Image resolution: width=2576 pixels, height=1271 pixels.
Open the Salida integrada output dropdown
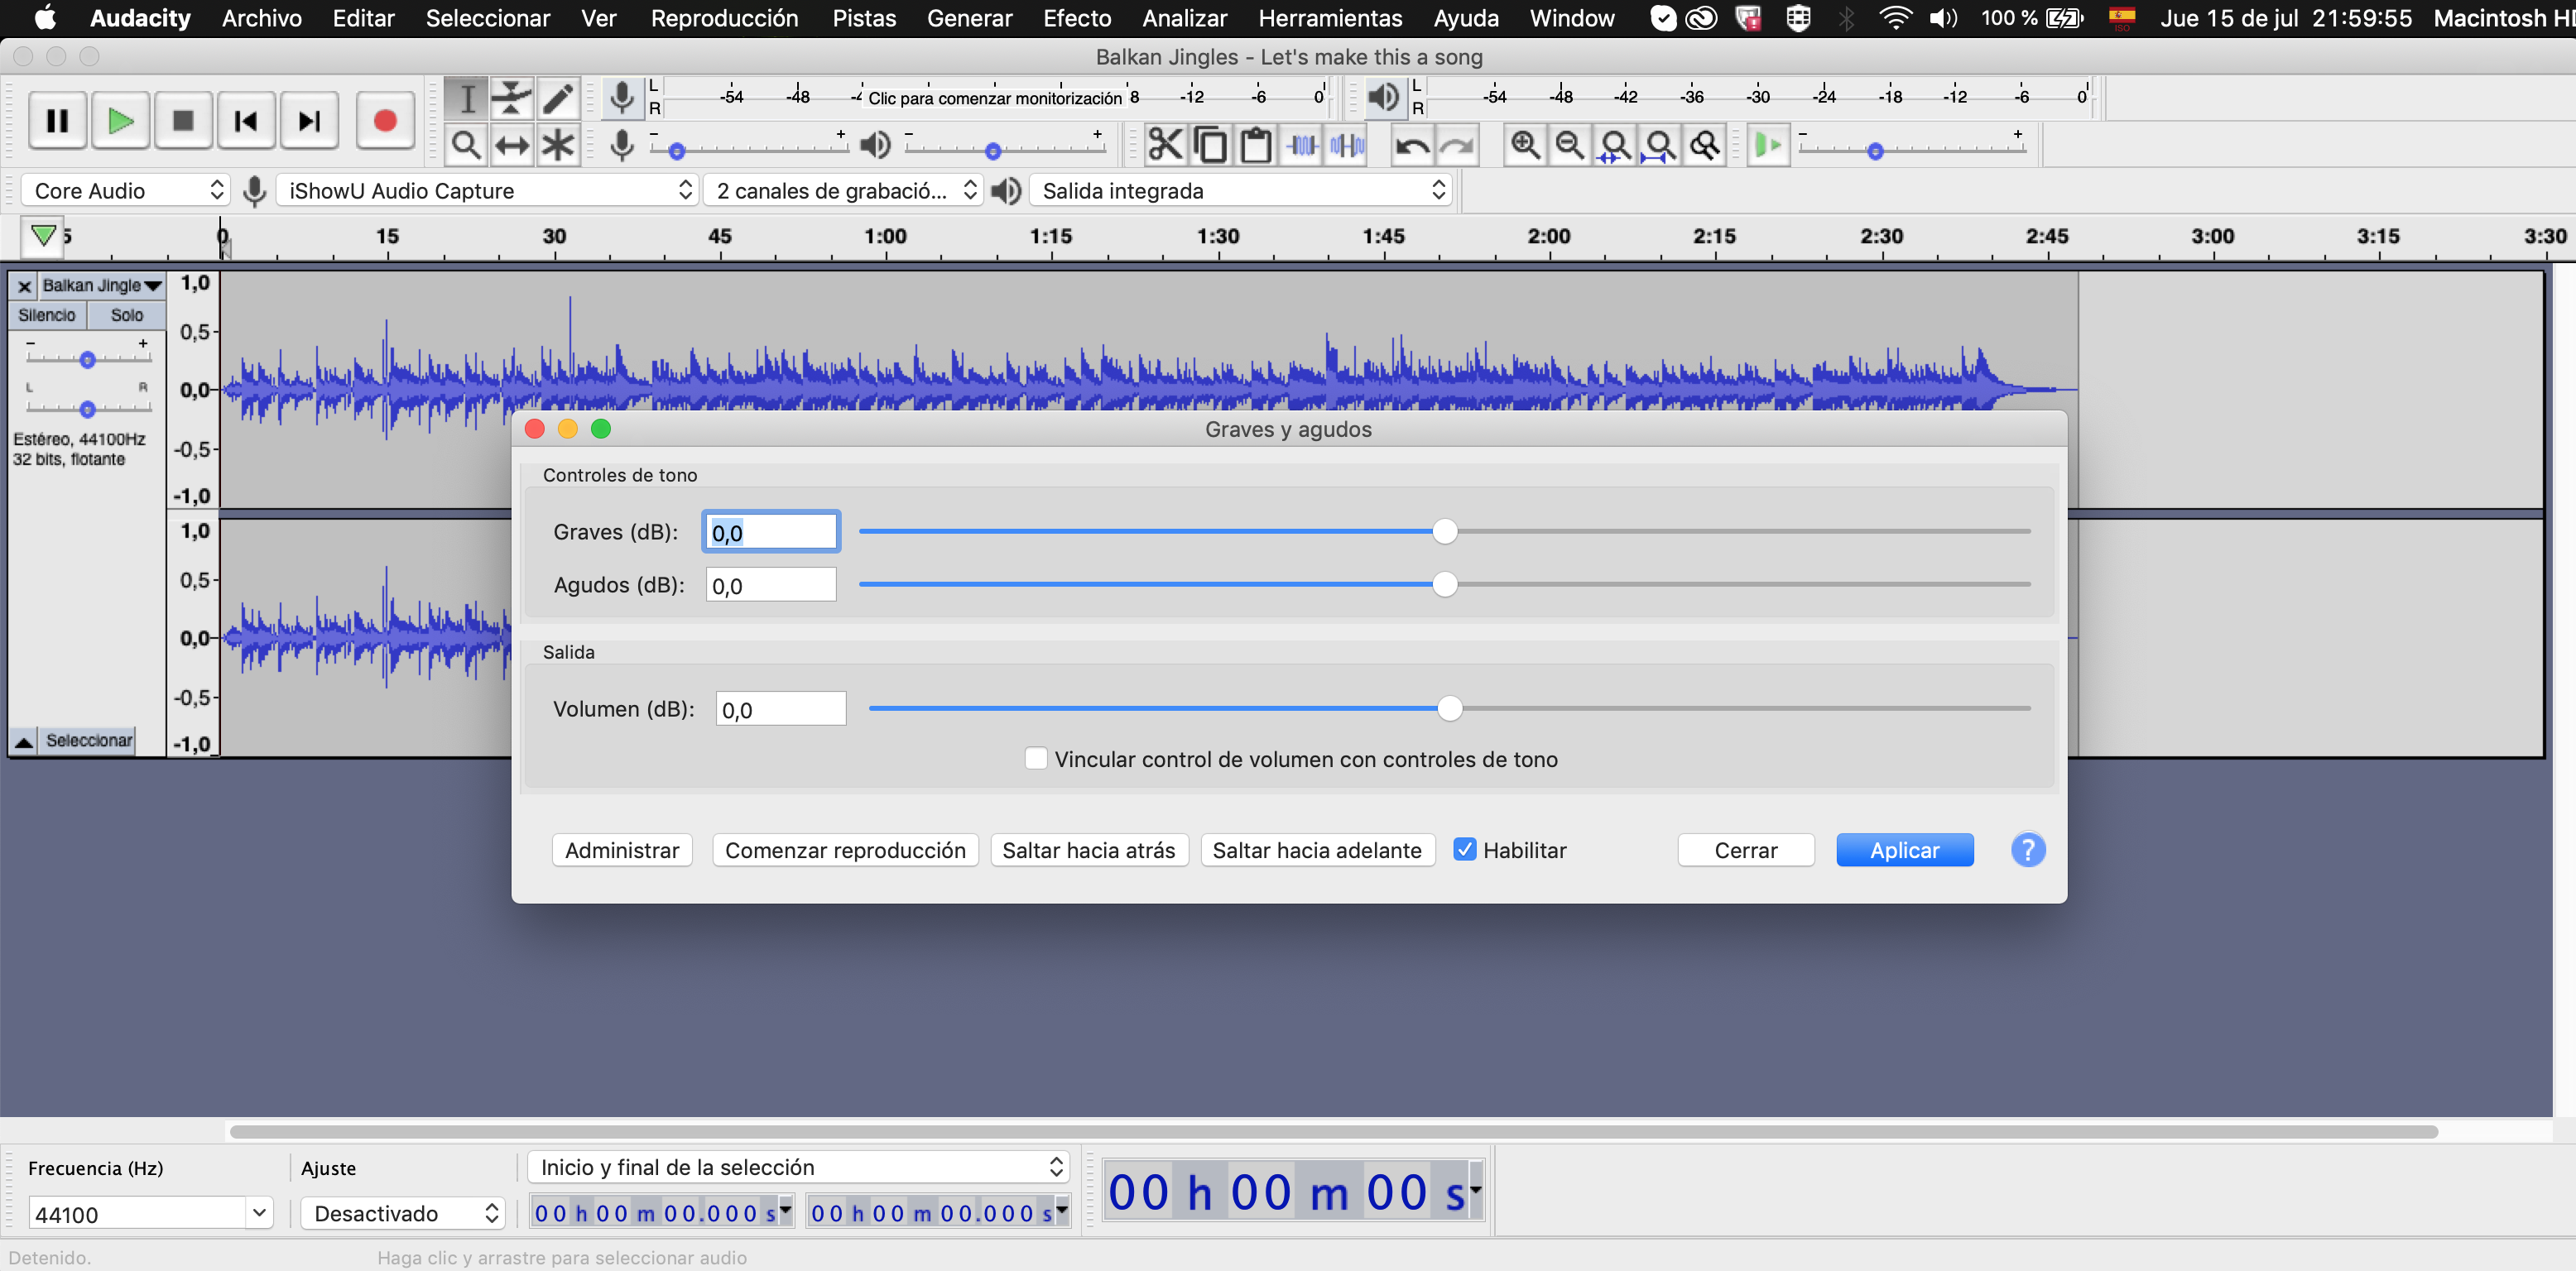[x=1241, y=190]
